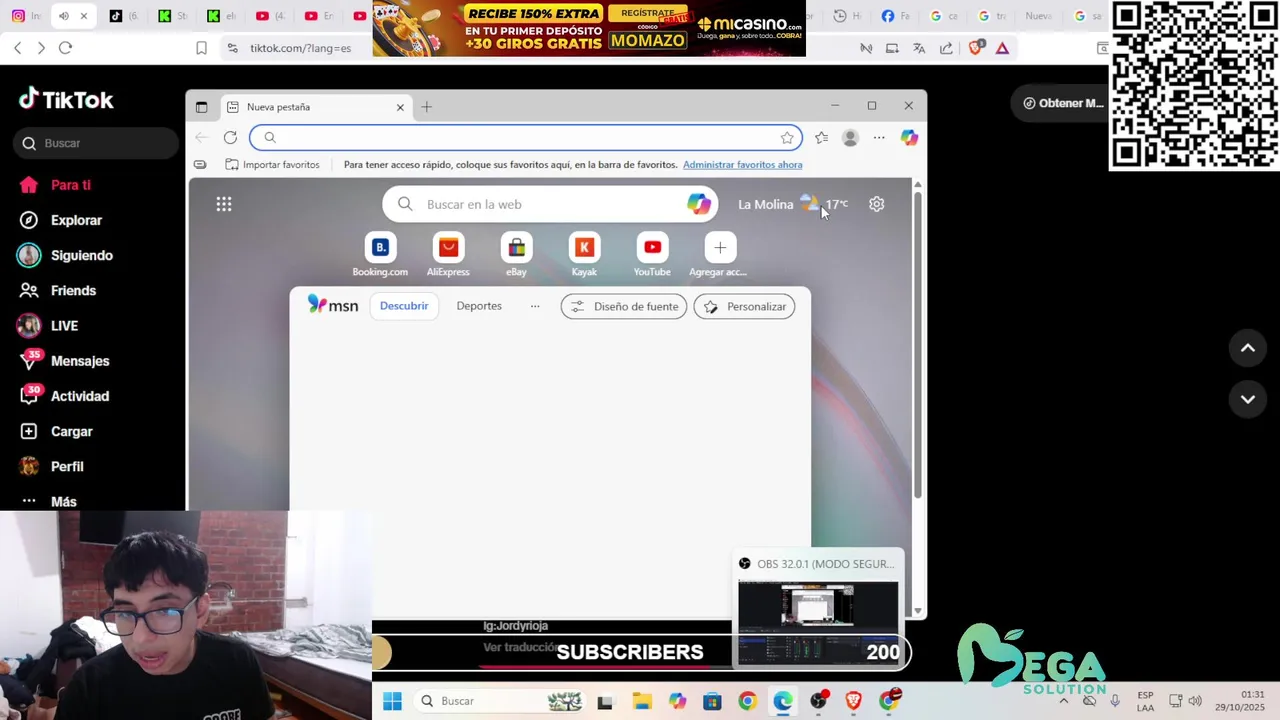Switch to Facebook tab in Brave

click(x=896, y=16)
